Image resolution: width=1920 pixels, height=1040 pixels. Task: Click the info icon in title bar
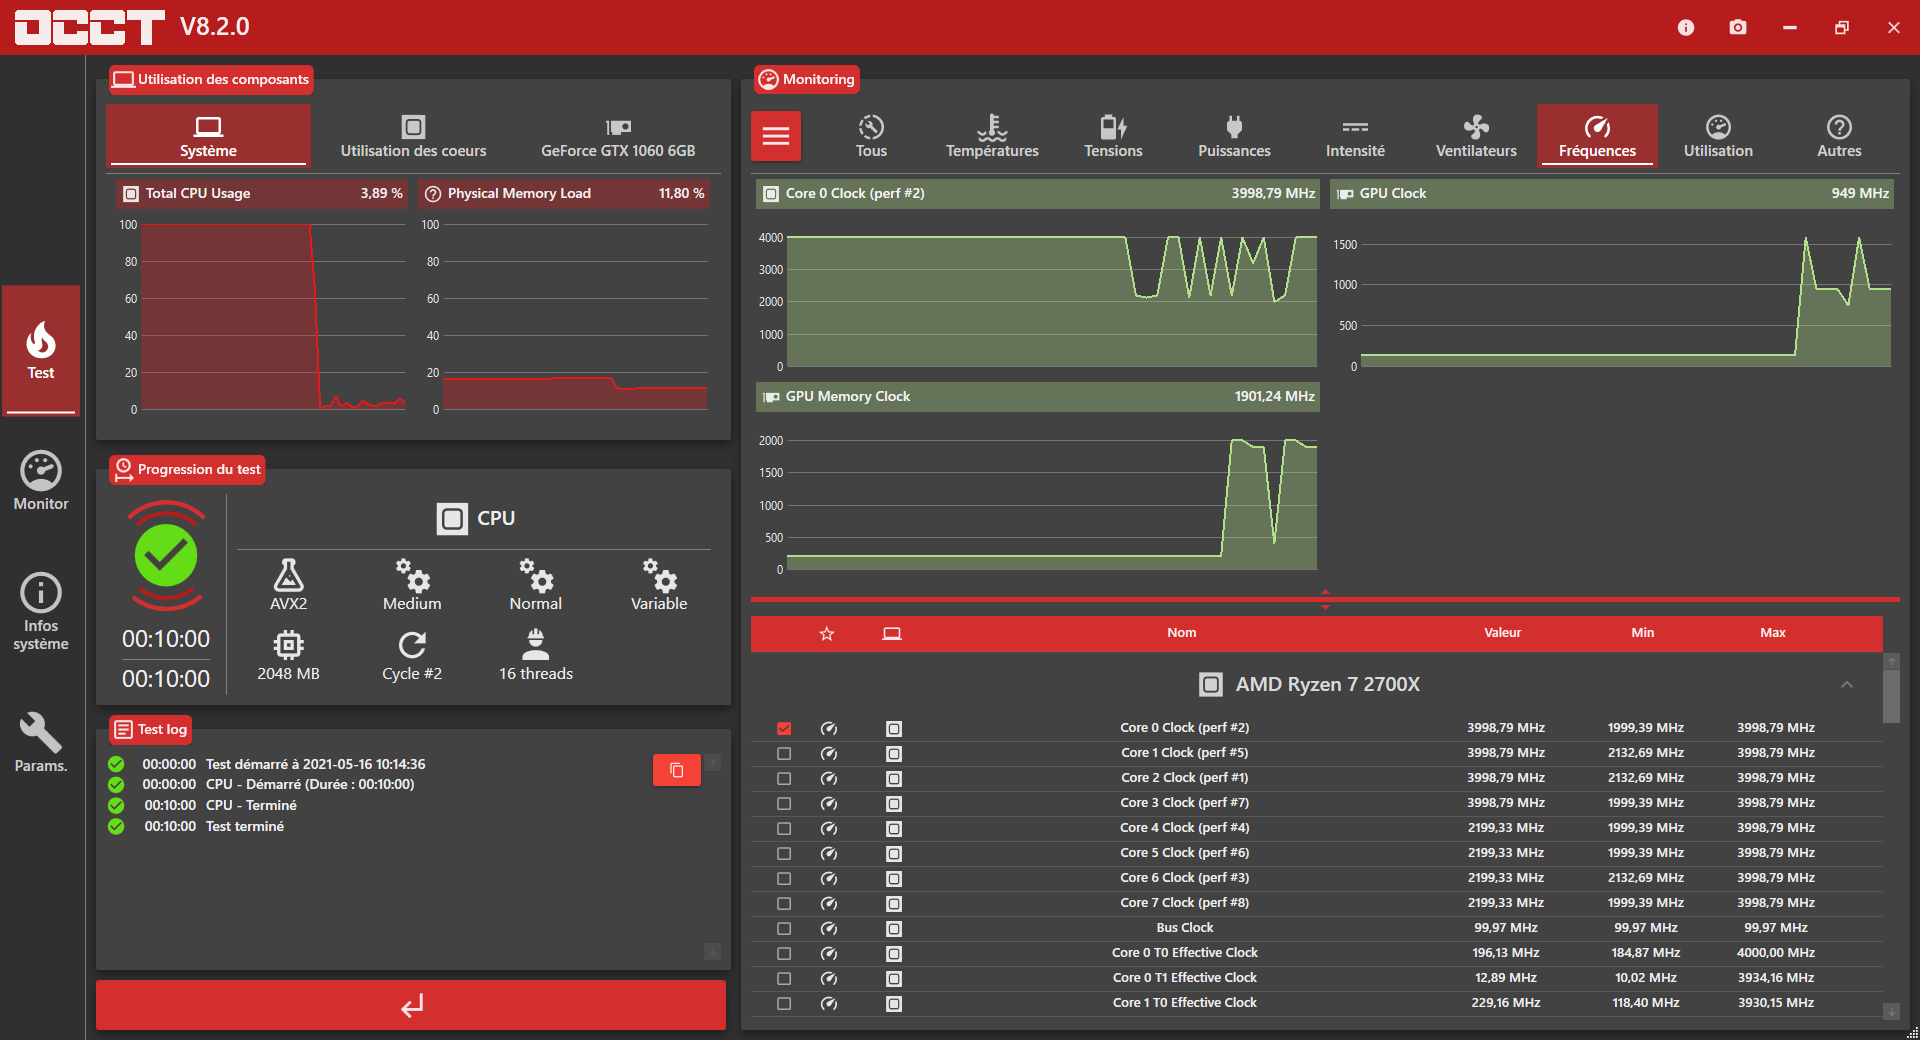click(1686, 27)
